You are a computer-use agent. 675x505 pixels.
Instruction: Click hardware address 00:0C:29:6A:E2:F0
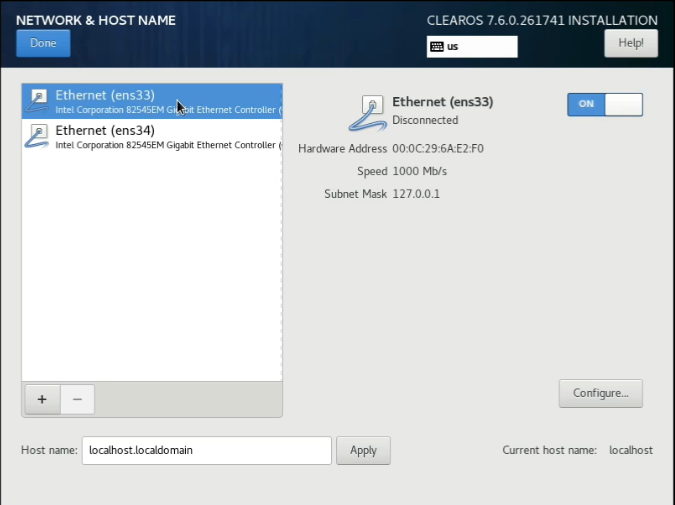tap(438, 149)
